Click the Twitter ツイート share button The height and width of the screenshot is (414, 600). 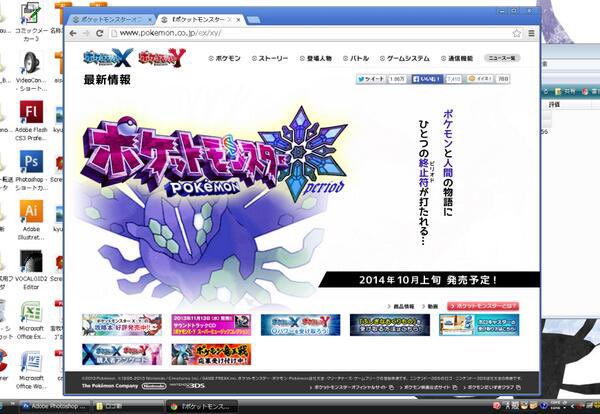click(370, 79)
